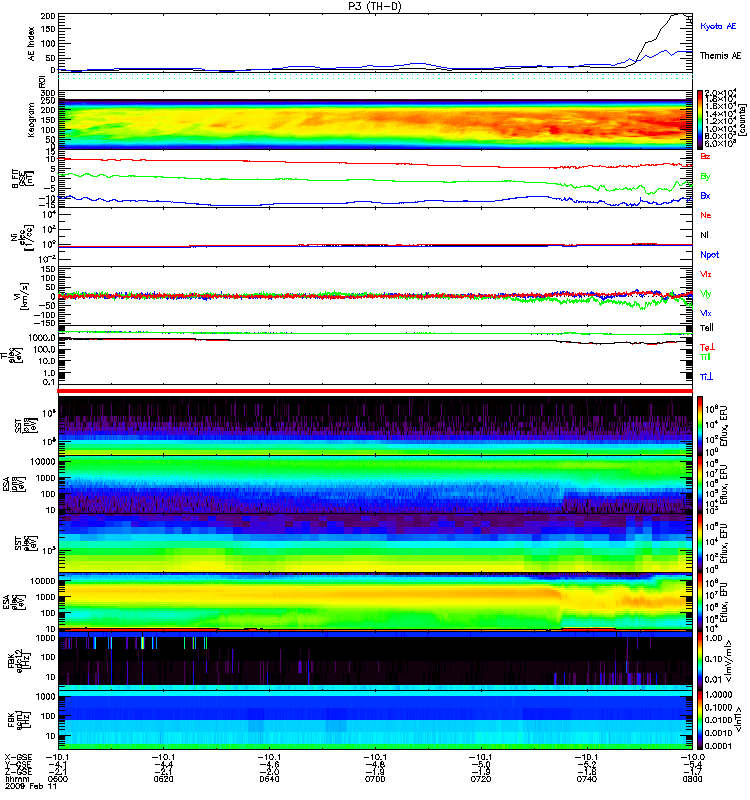Click the 10000 tick on ESA ion axis
The height and width of the screenshot is (800, 750).
coord(43,462)
